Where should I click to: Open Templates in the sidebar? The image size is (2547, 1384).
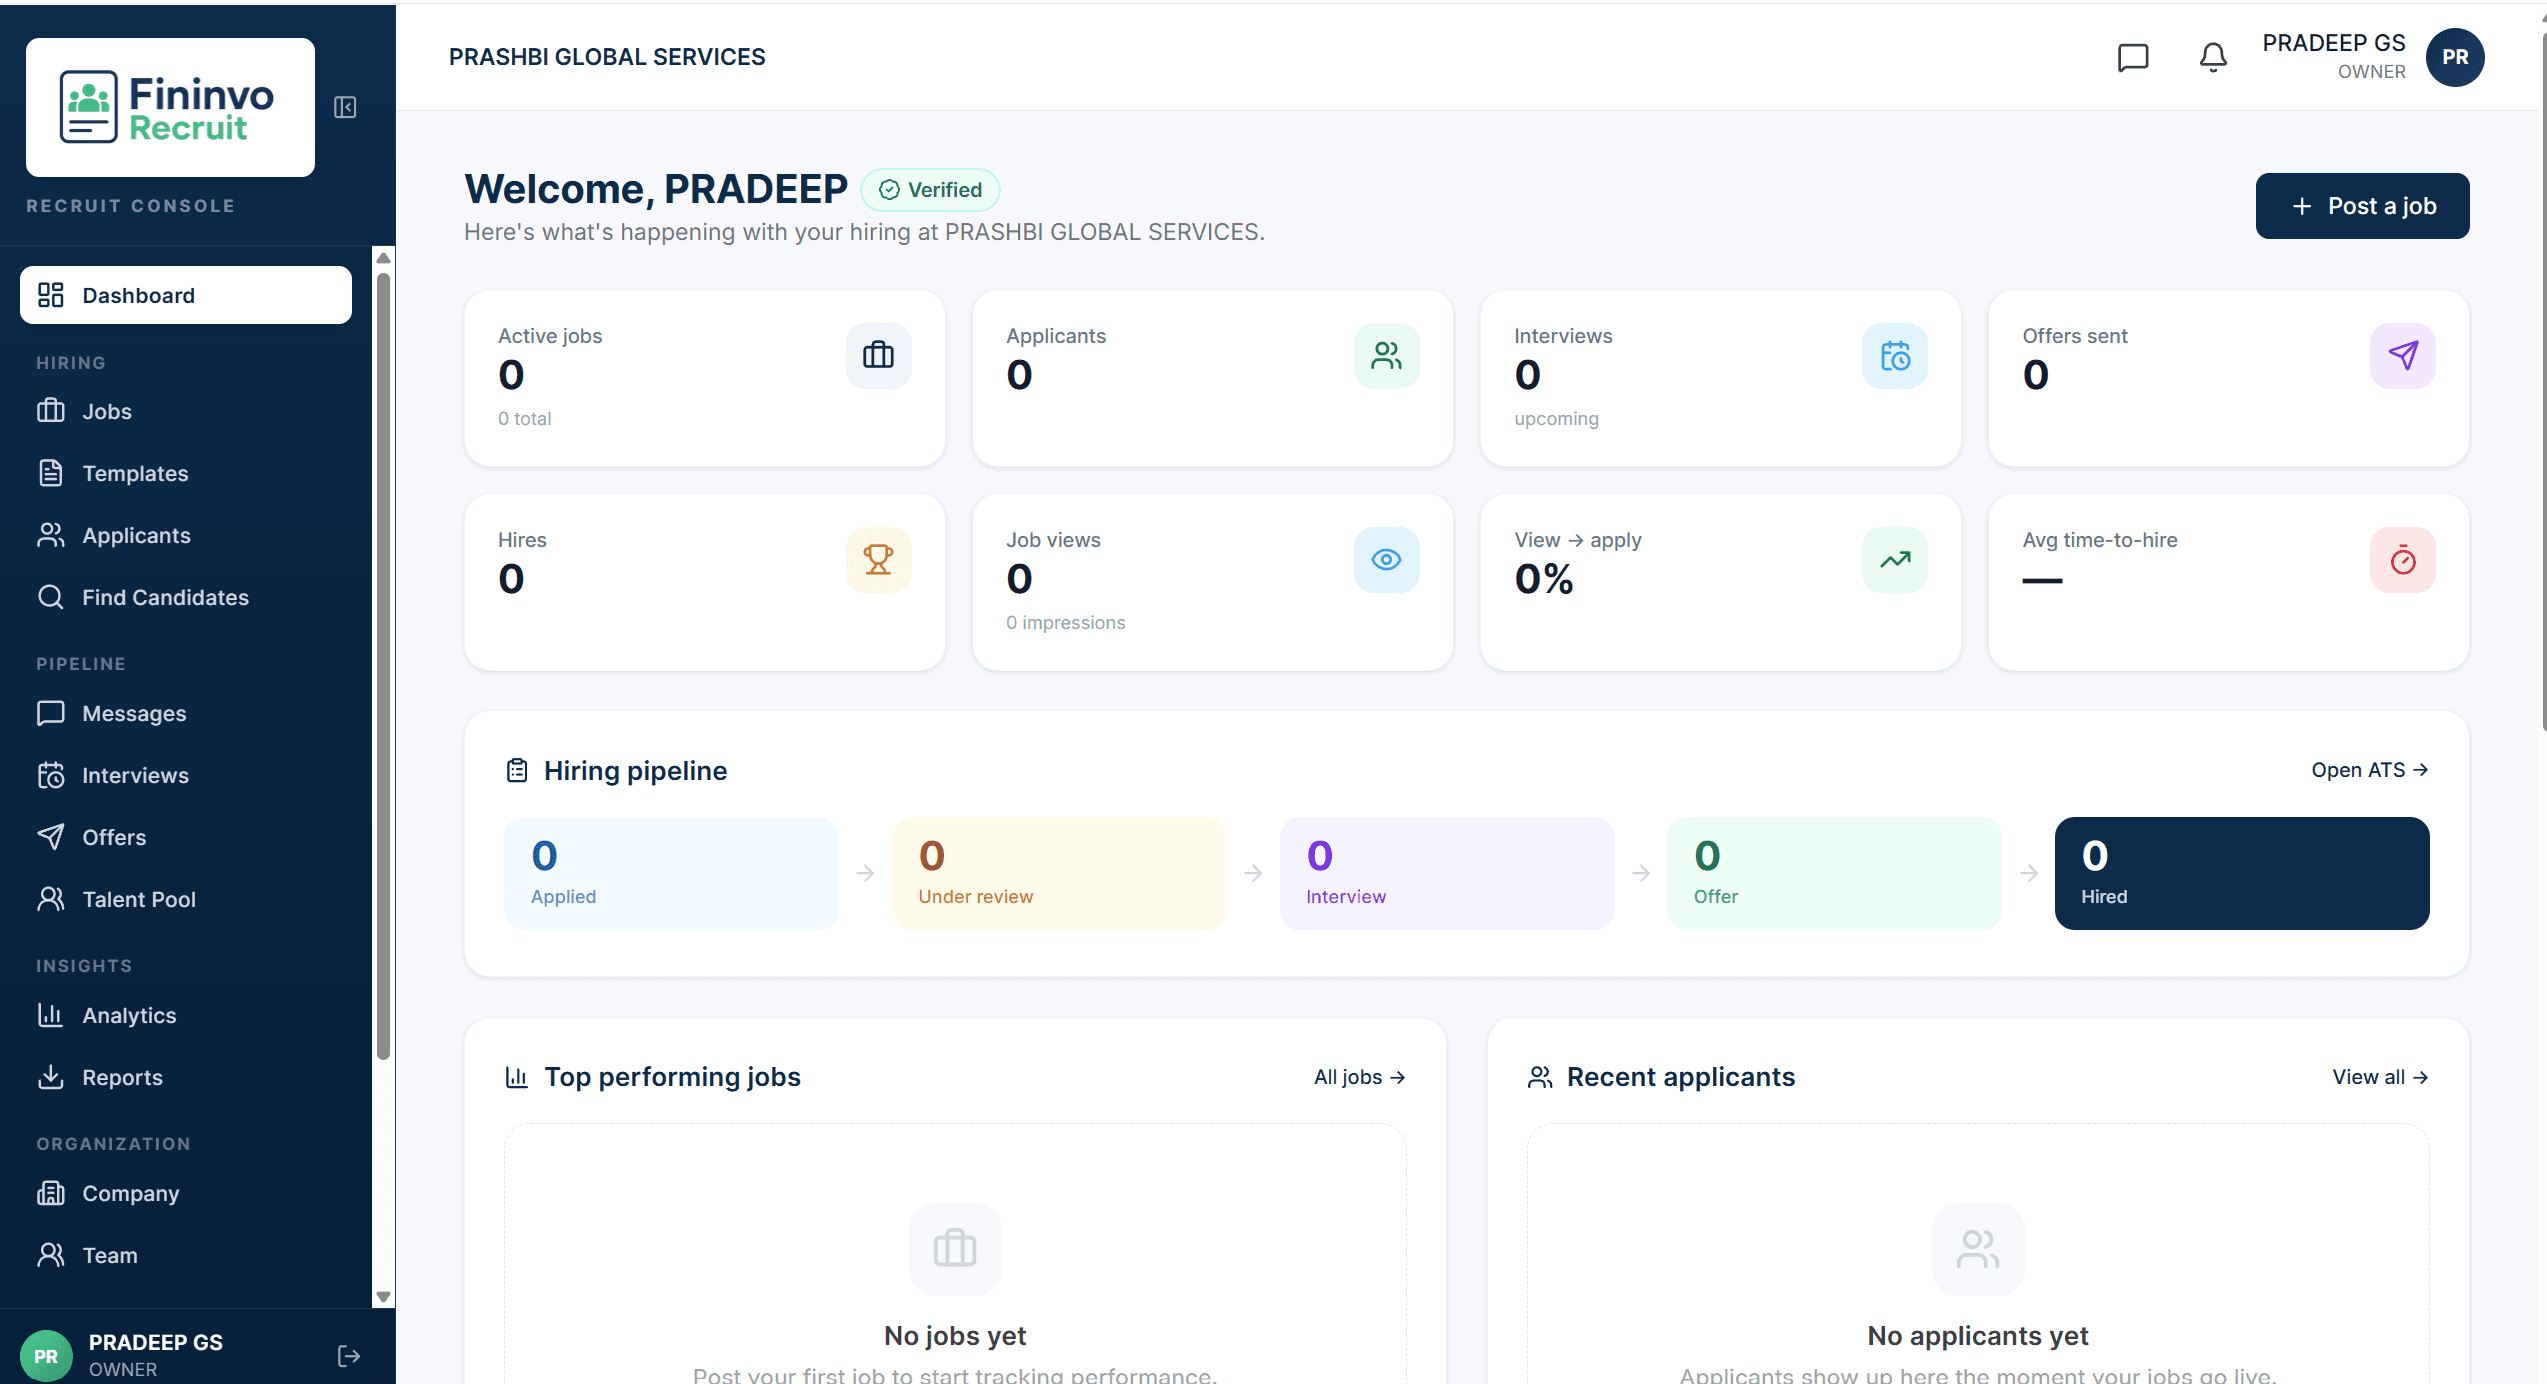pyautogui.click(x=186, y=473)
